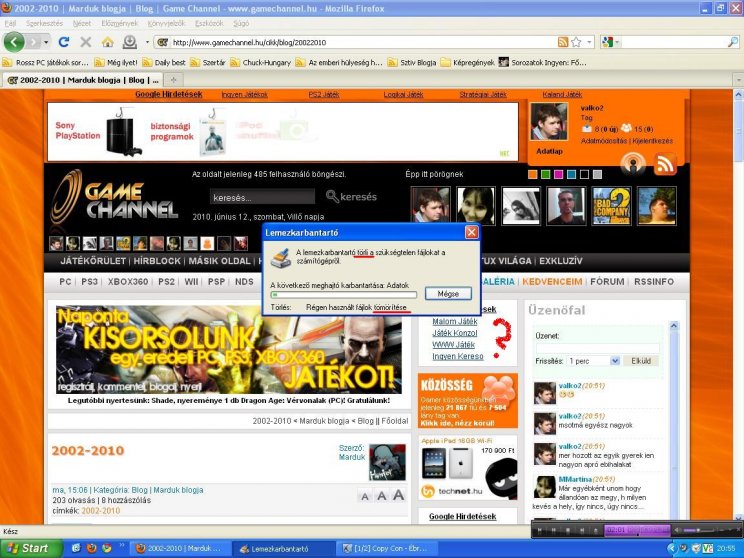Open the Előzmények menu
Image resolution: width=744 pixels, height=558 pixels.
(x=119, y=23)
